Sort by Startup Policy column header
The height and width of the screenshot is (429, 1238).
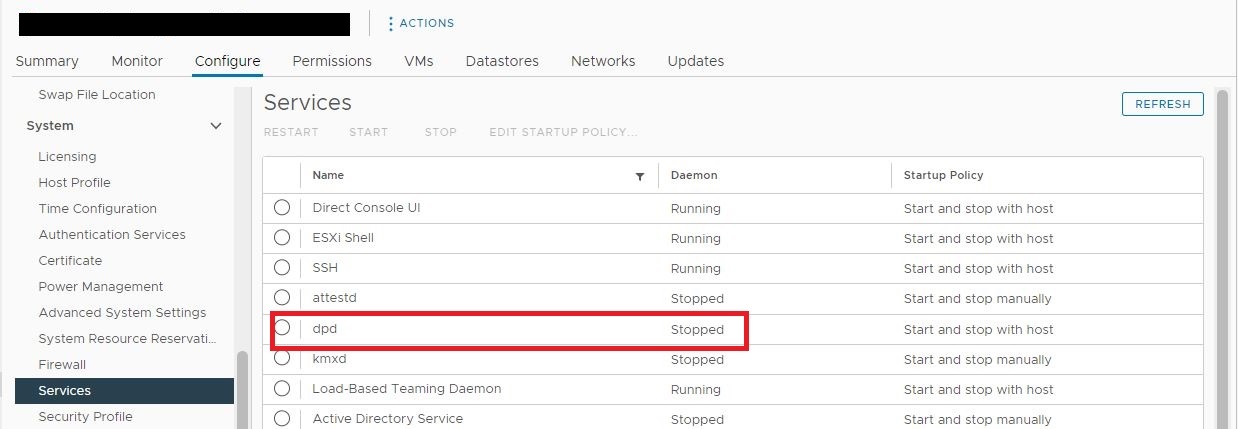[943, 175]
